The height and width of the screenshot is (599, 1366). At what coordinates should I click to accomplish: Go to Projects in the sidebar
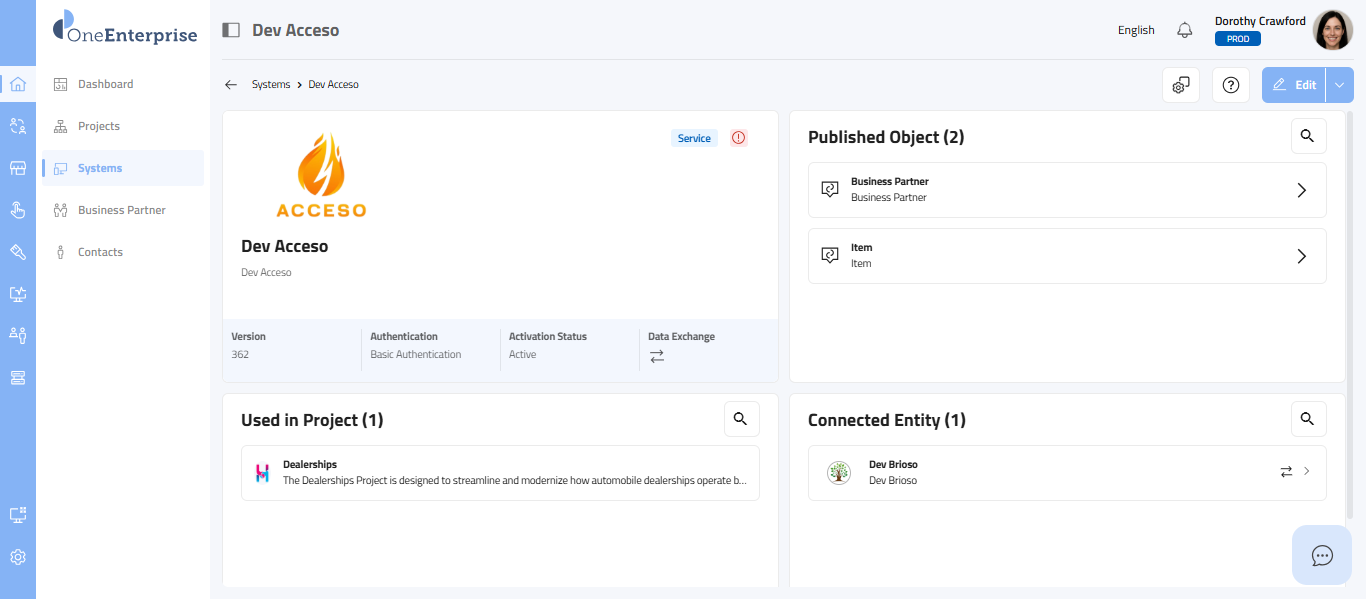click(98, 126)
